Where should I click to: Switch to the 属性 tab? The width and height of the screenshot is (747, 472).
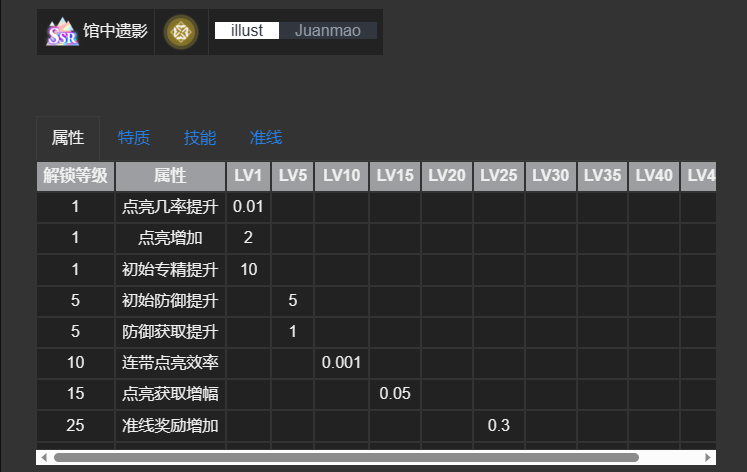pos(68,138)
